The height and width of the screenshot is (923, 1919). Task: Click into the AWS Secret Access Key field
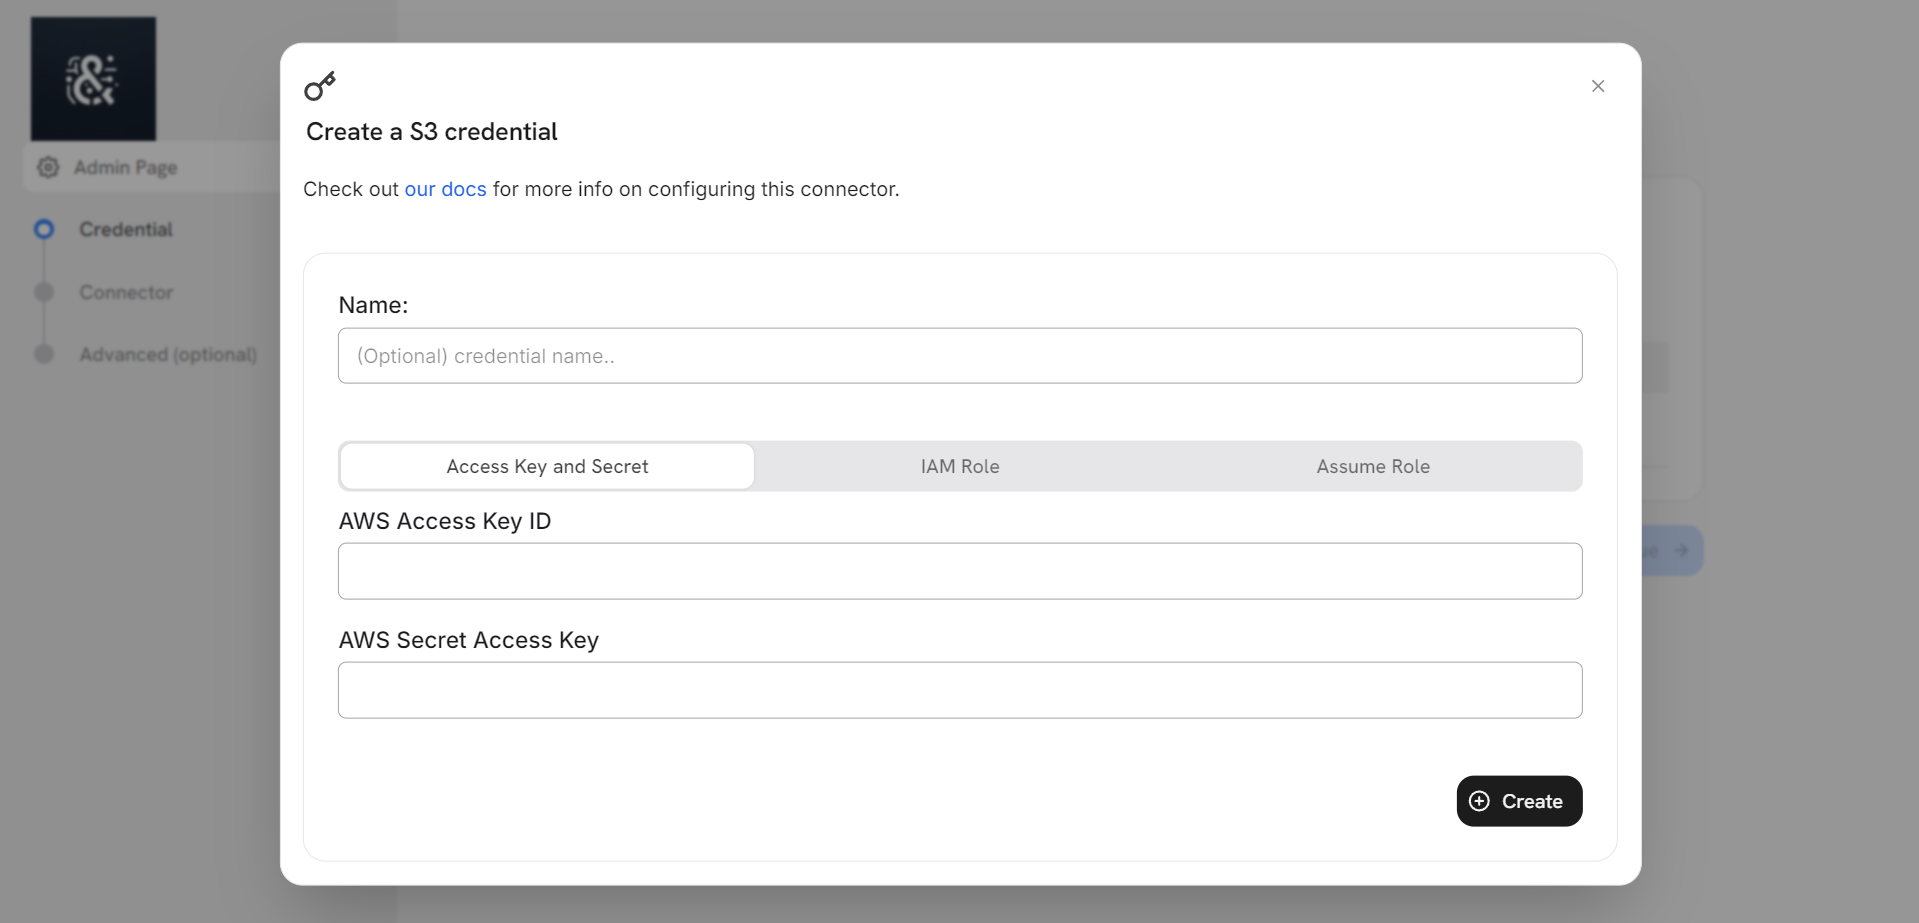click(959, 690)
